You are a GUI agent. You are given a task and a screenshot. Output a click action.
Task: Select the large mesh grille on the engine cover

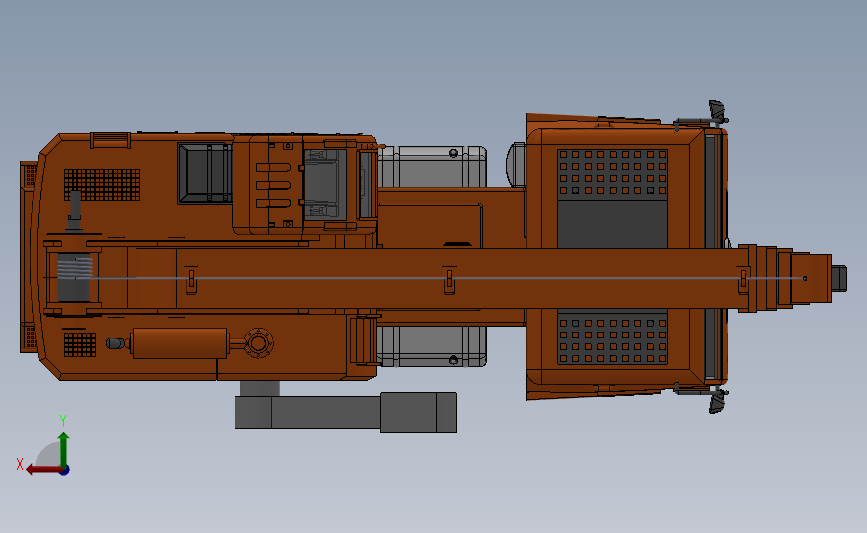[102, 185]
